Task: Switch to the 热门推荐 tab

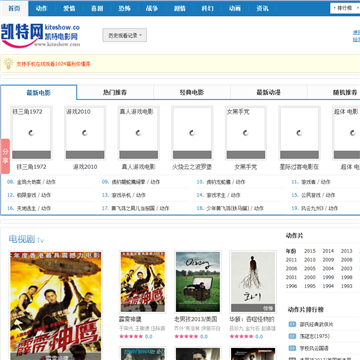Action: point(115,93)
